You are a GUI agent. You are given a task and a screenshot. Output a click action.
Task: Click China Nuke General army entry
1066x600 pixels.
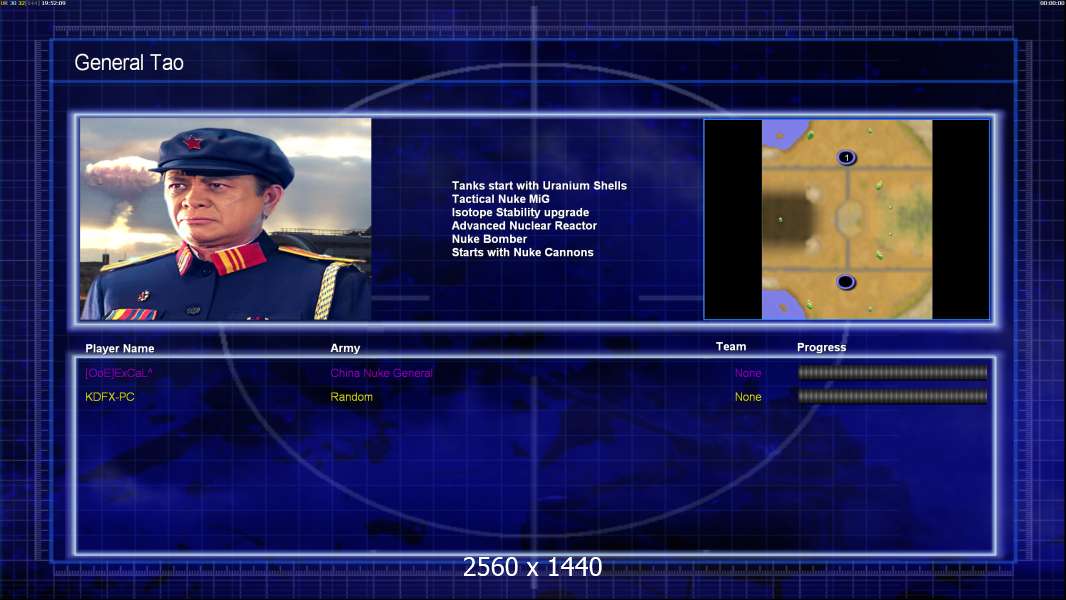pos(381,373)
